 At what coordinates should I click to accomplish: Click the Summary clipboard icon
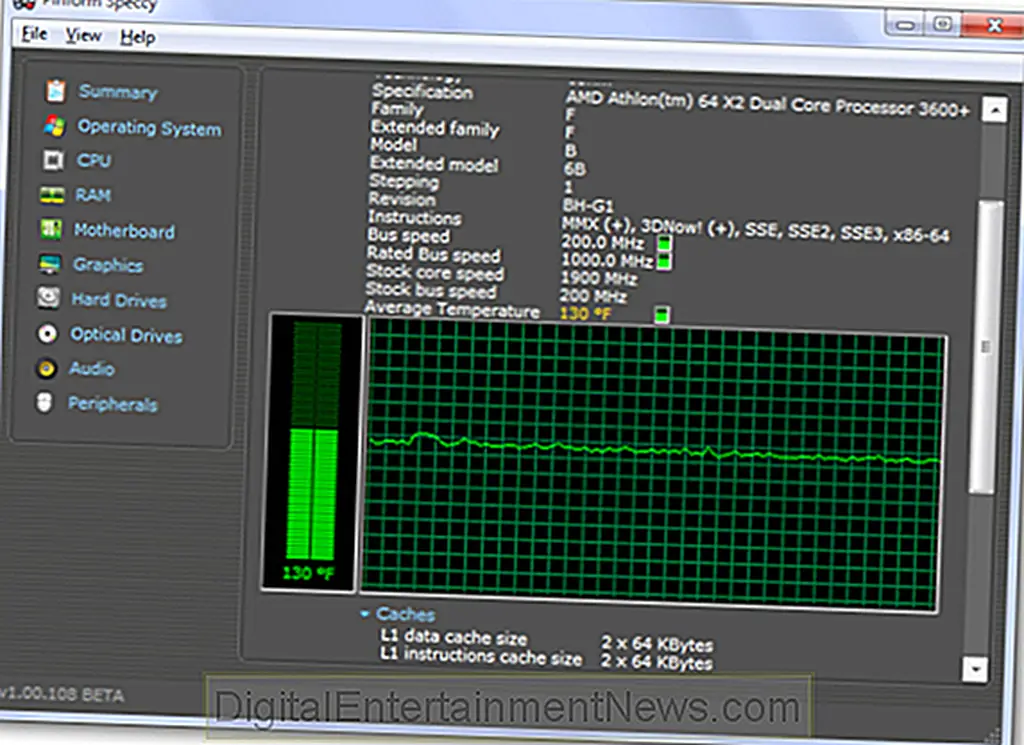tap(56, 91)
